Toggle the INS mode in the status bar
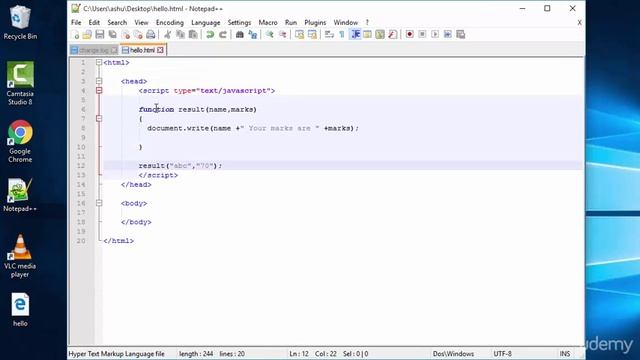 [565, 354]
